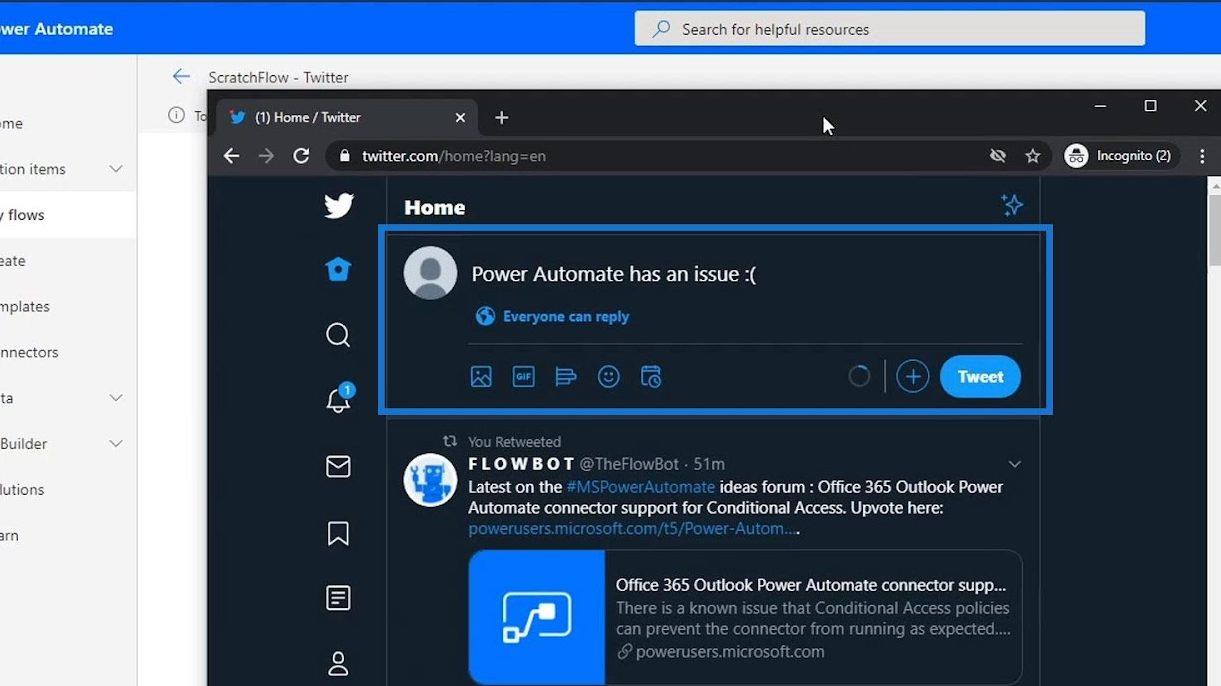Viewport: 1221px width, 686px height.
Task: Click the Tweet button
Action: [980, 377]
